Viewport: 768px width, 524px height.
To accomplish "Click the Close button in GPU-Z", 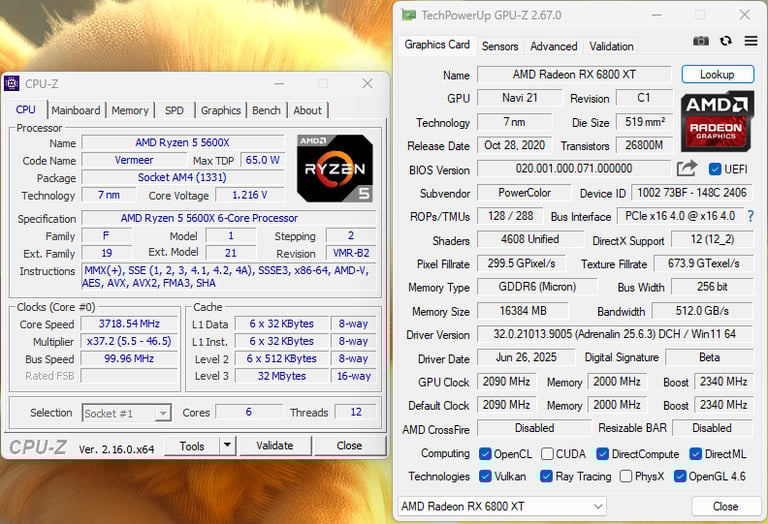I will pos(726,506).
